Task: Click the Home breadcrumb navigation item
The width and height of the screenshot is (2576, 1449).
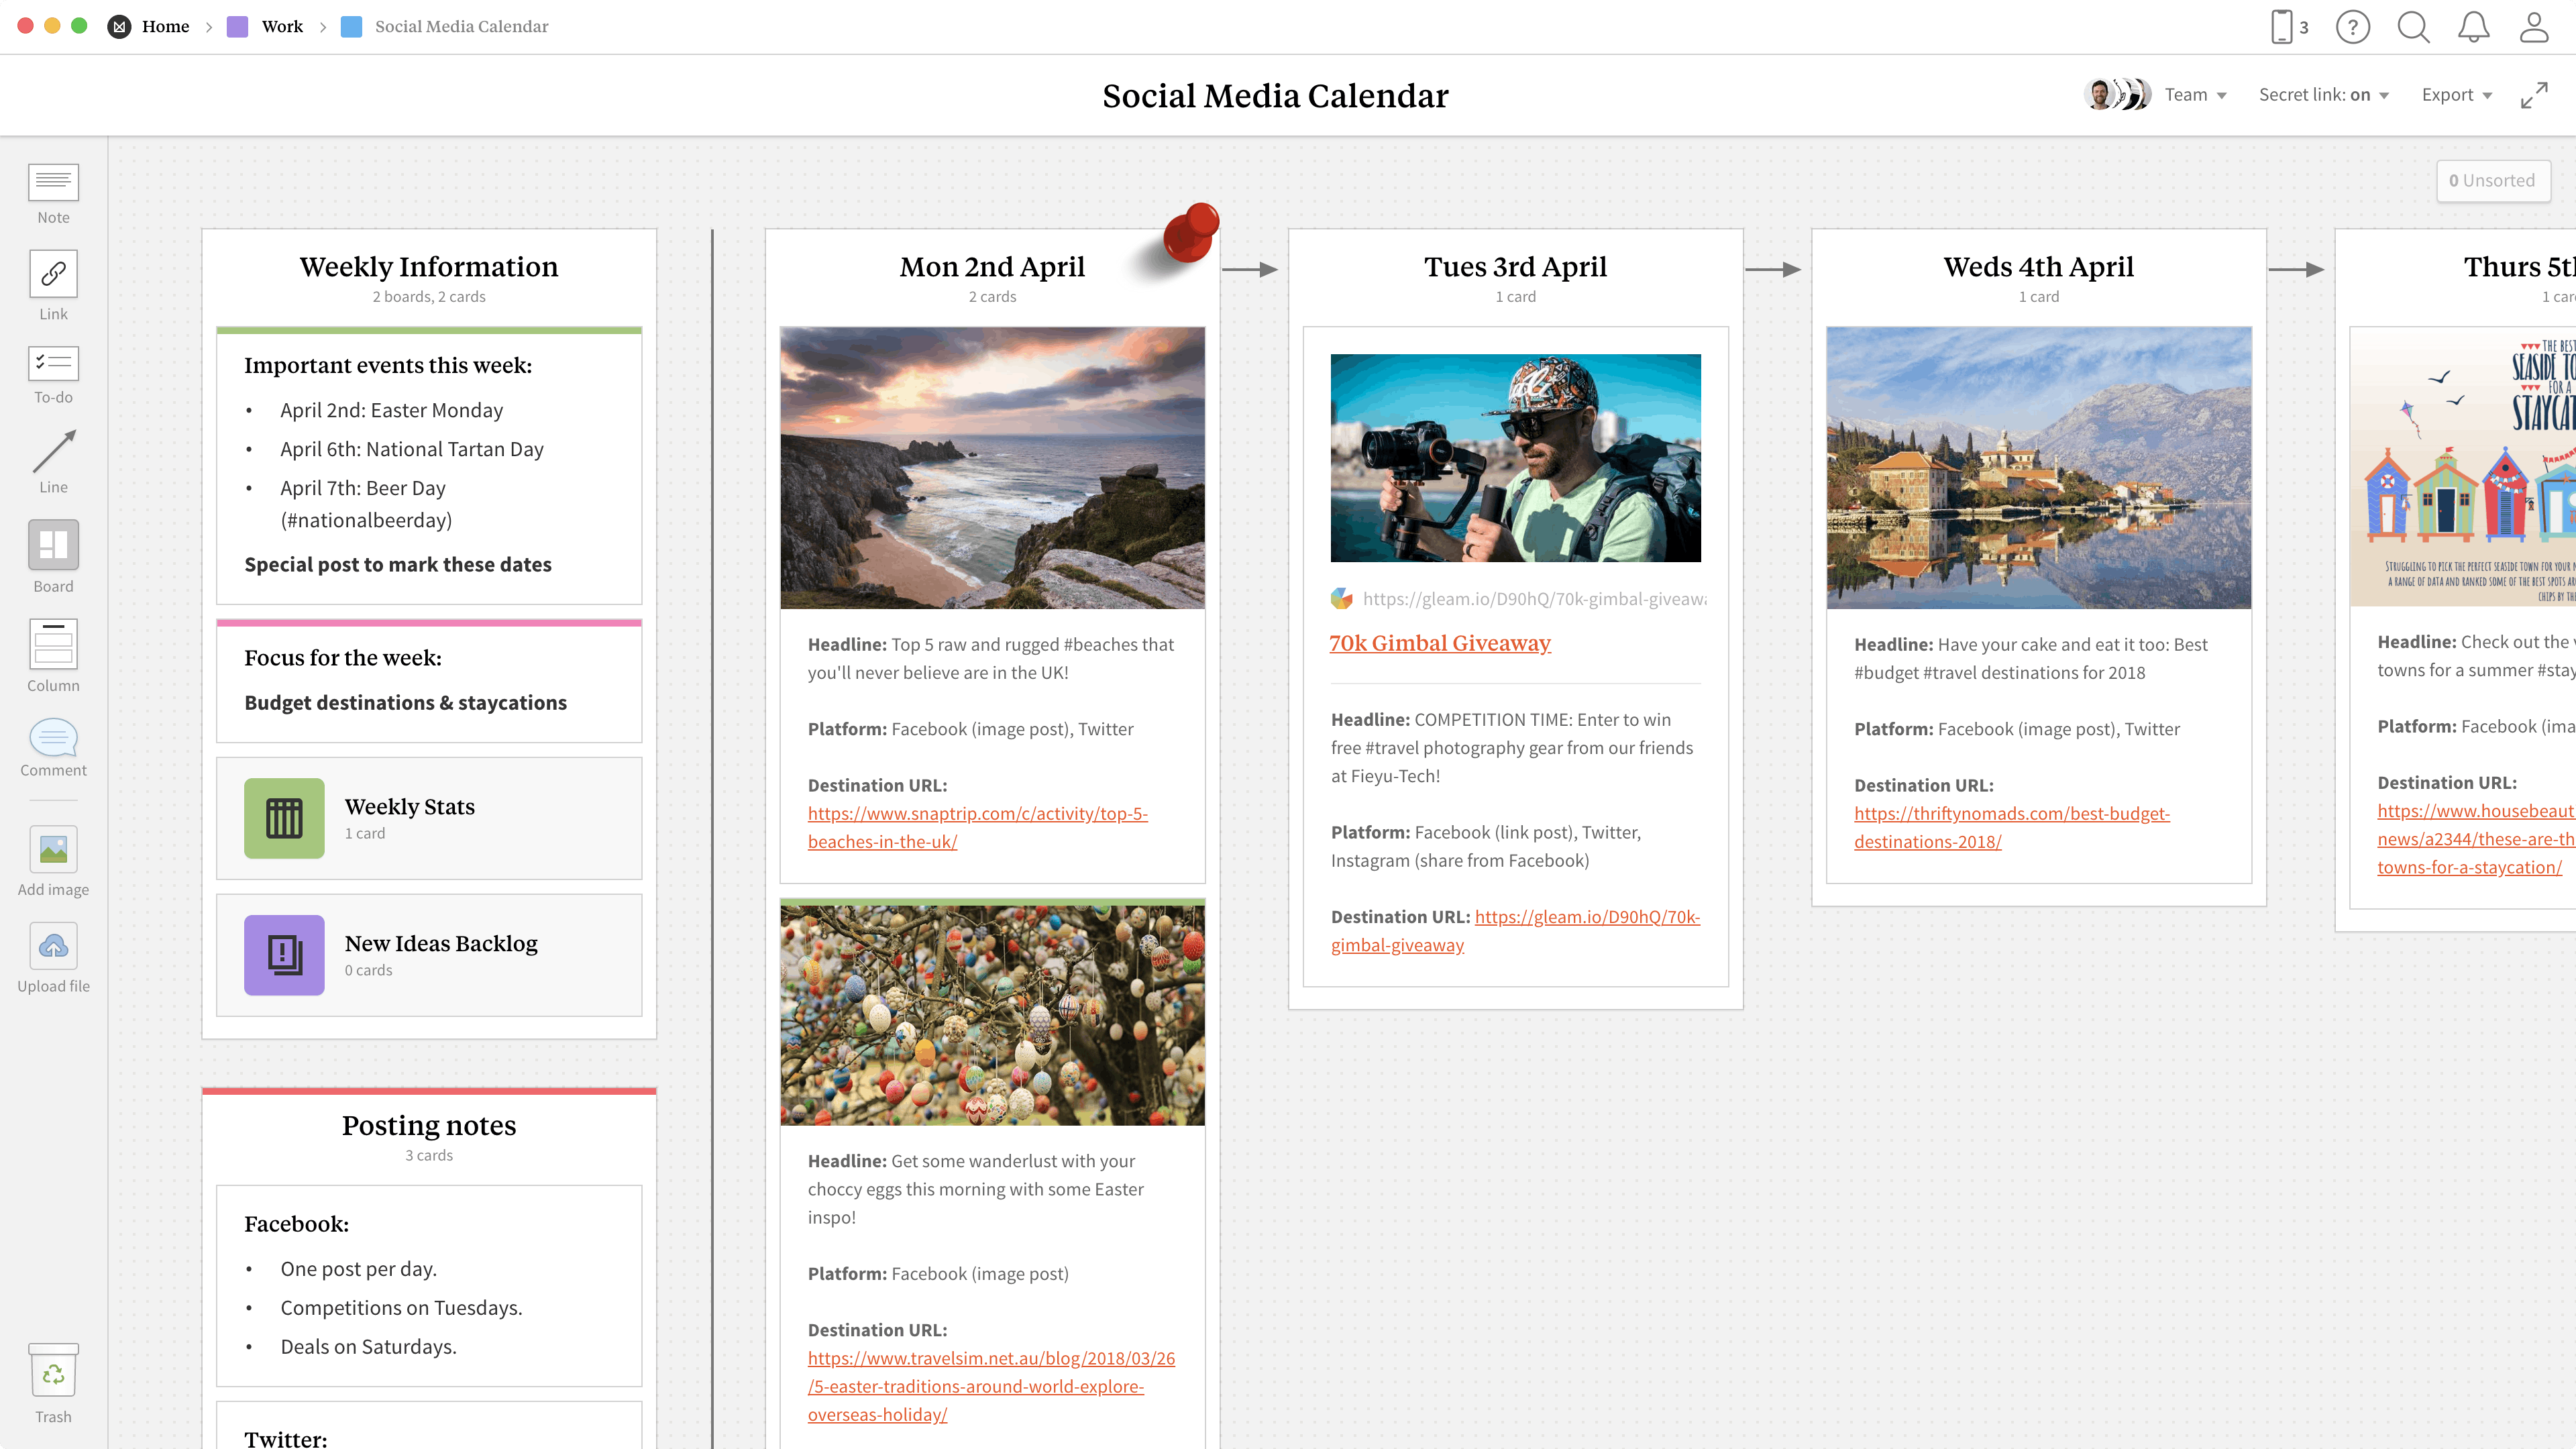Action: pyautogui.click(x=164, y=25)
